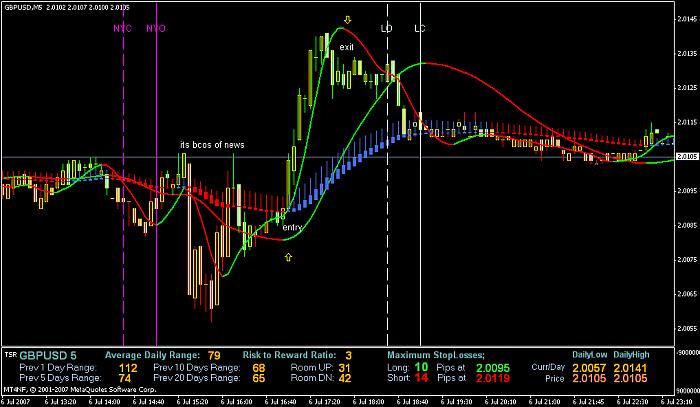Click the '6 Jul 22:30' time label
The width and height of the screenshot is (700, 407).
tap(631, 402)
